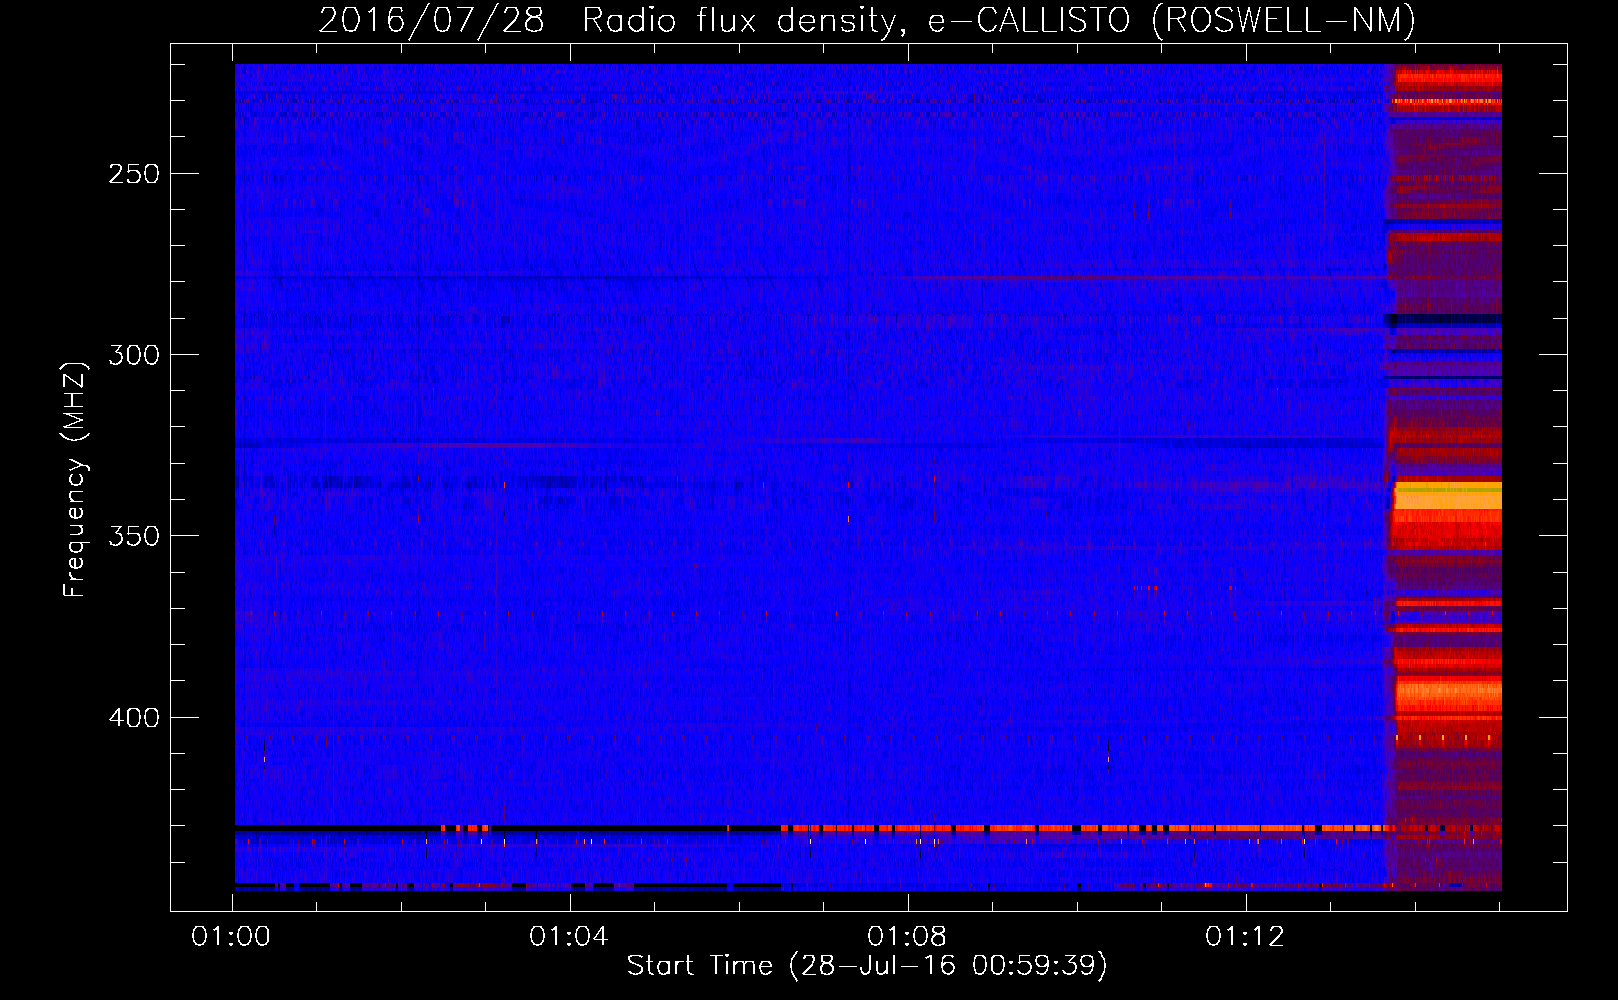Click the '01:12' time axis label

point(1245,937)
